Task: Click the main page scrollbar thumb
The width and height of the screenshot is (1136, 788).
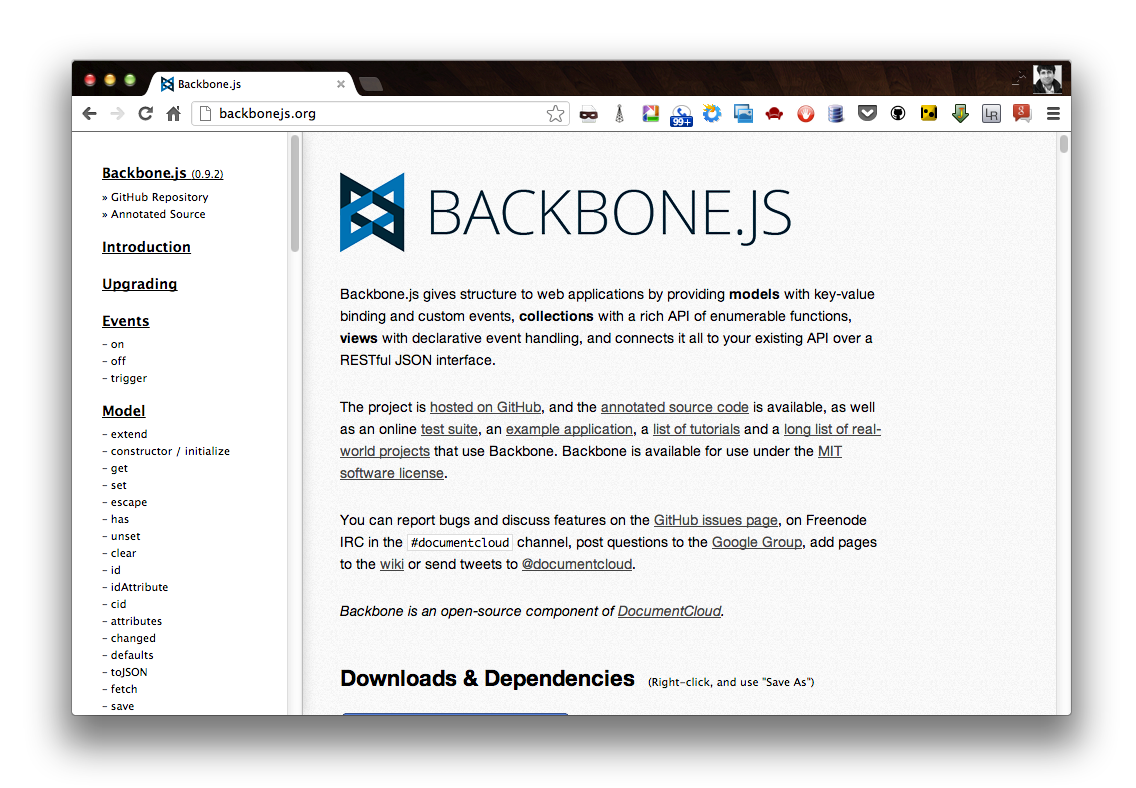Action: [x=1064, y=143]
